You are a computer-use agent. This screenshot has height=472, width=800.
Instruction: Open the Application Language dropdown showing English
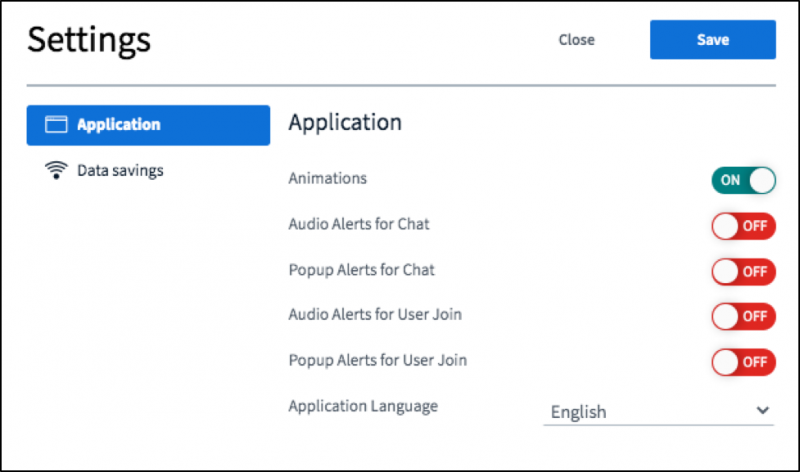(658, 411)
